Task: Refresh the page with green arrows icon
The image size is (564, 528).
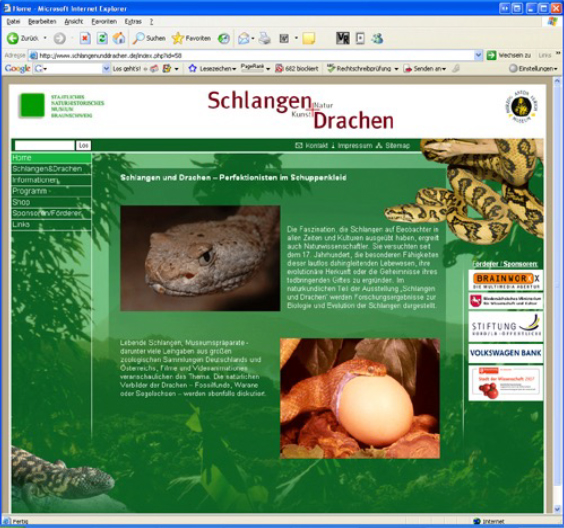Action: (102, 38)
